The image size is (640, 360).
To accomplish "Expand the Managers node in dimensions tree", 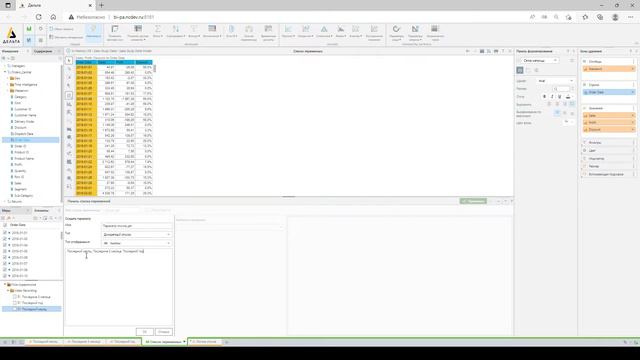I will pyautogui.click(x=5, y=66).
